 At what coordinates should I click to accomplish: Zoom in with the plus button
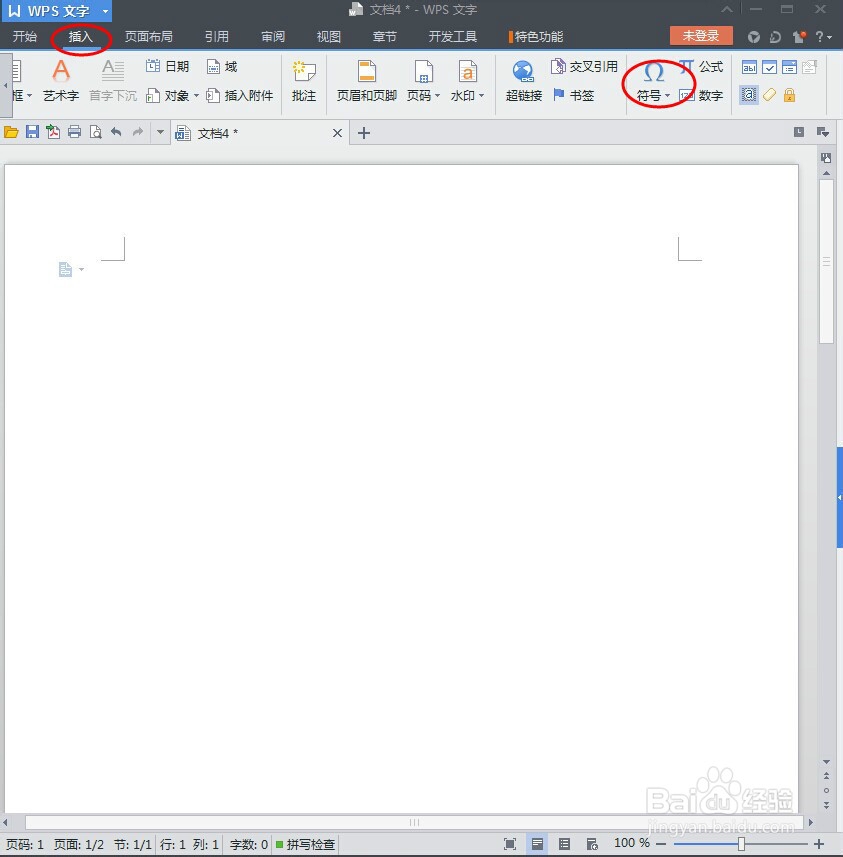(819, 844)
